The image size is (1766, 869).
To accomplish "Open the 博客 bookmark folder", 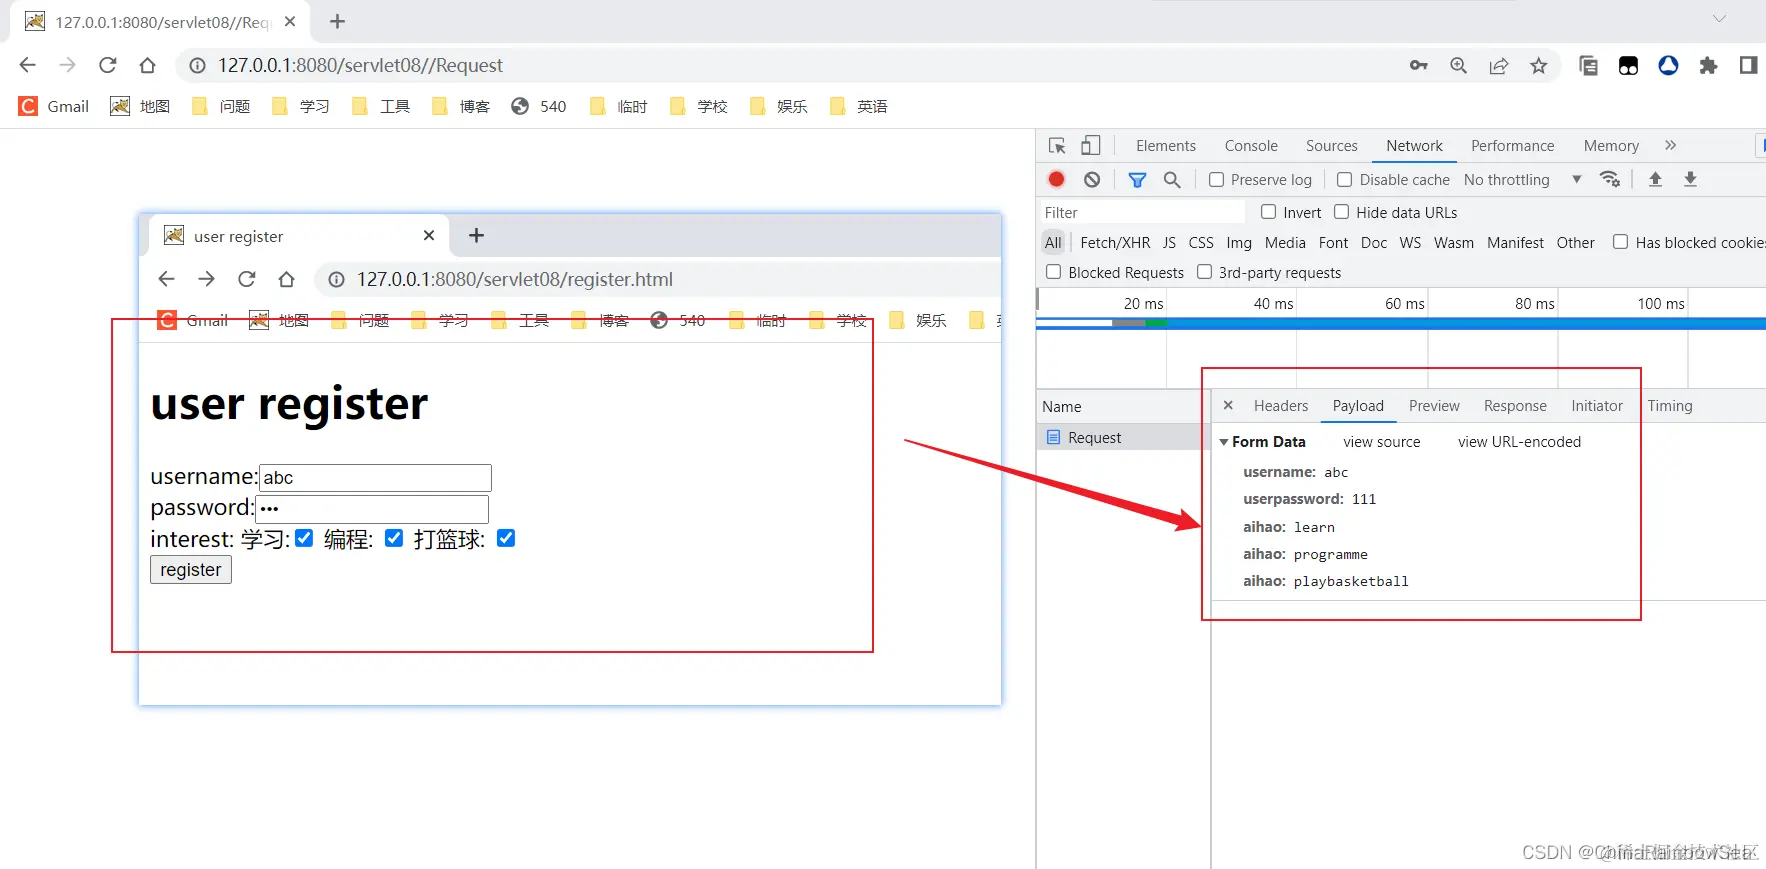I will (460, 106).
